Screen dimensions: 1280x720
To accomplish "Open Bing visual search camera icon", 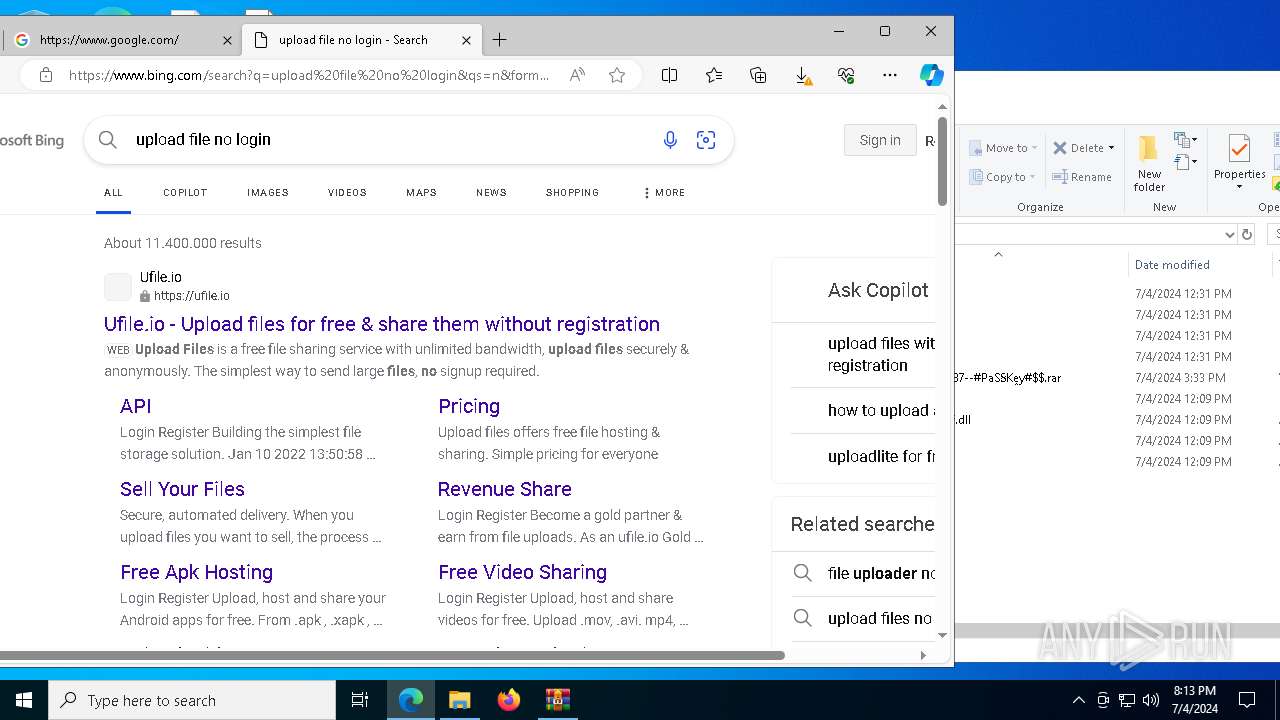I will pos(706,140).
